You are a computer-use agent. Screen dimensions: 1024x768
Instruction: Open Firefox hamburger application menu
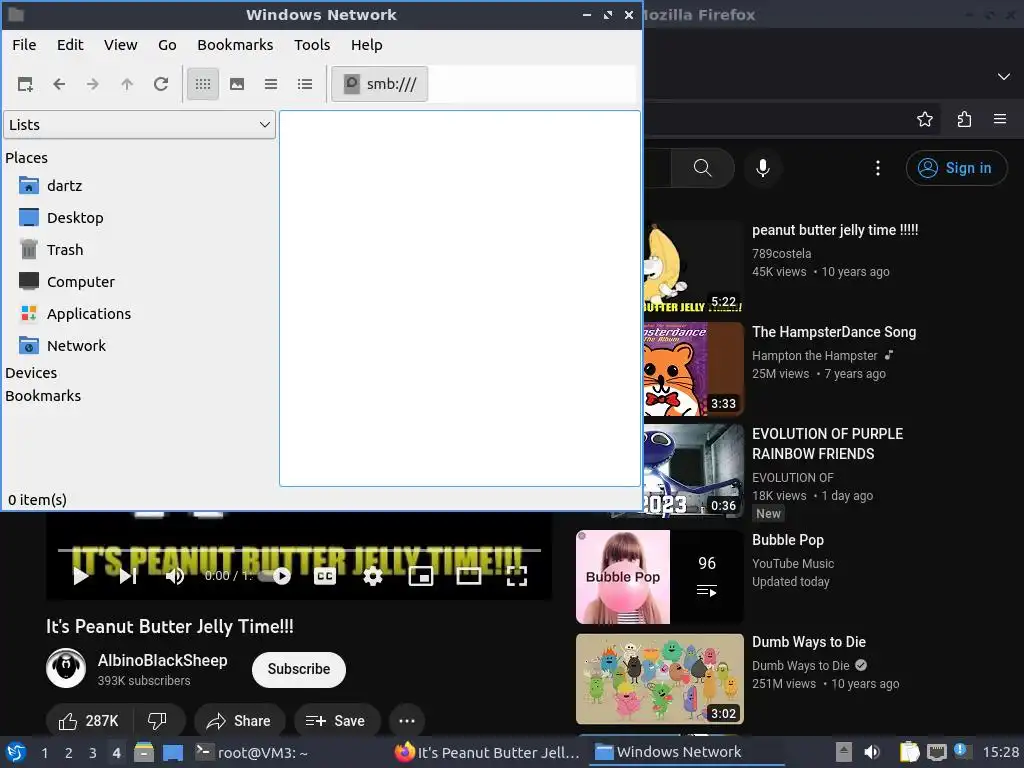pos(1000,120)
